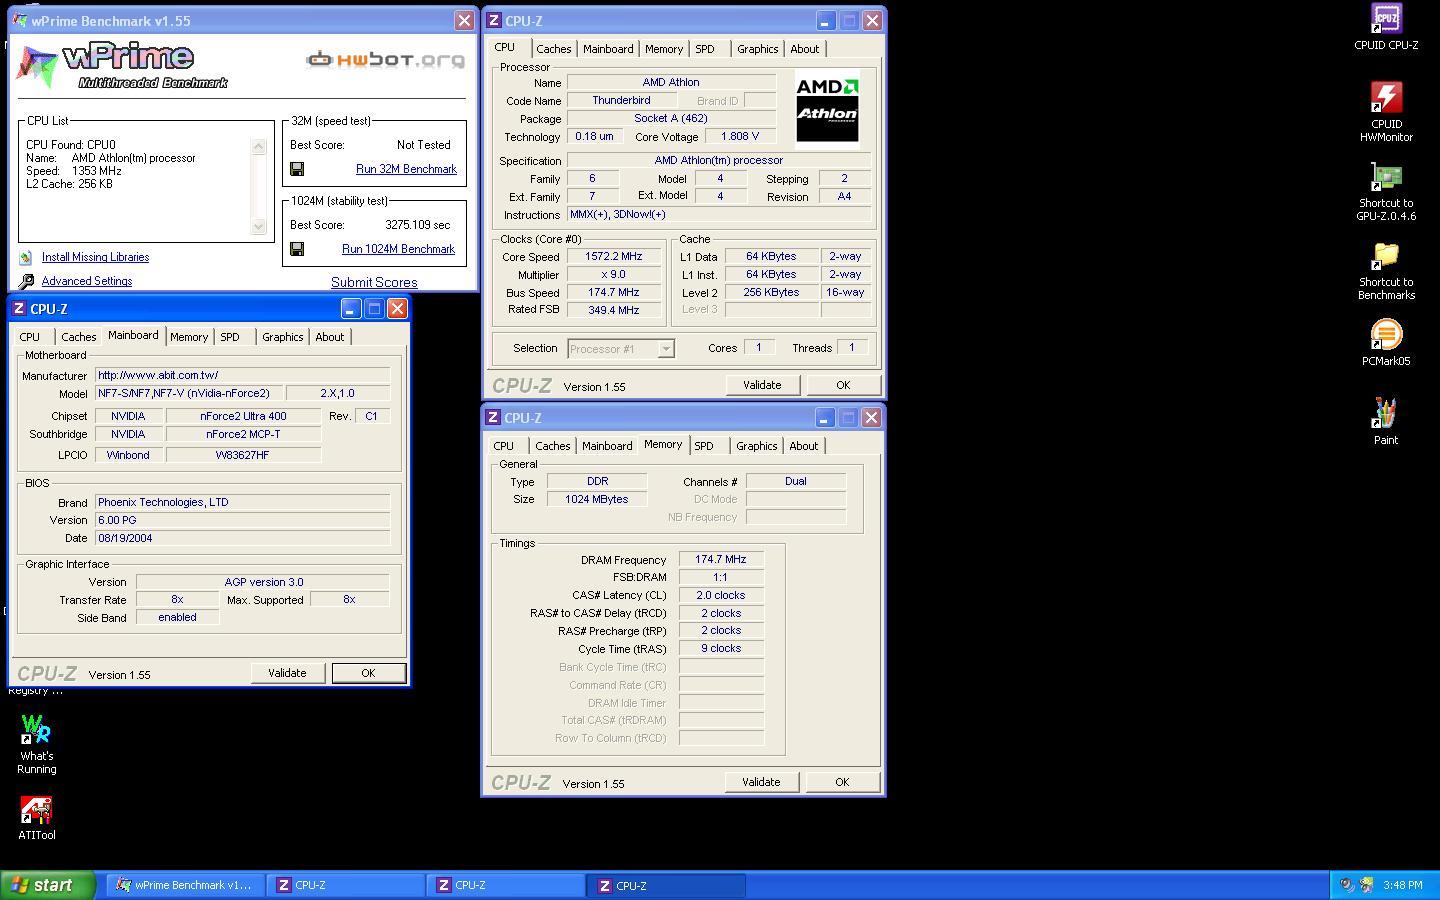Open Advanced Settings link

click(x=87, y=282)
